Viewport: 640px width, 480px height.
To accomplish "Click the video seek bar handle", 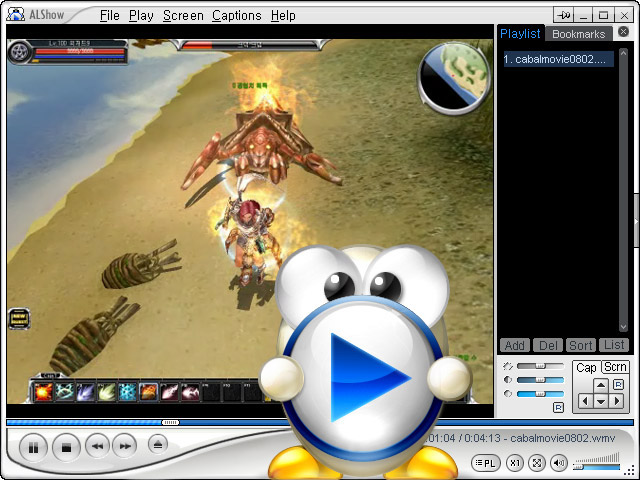I will [170, 422].
